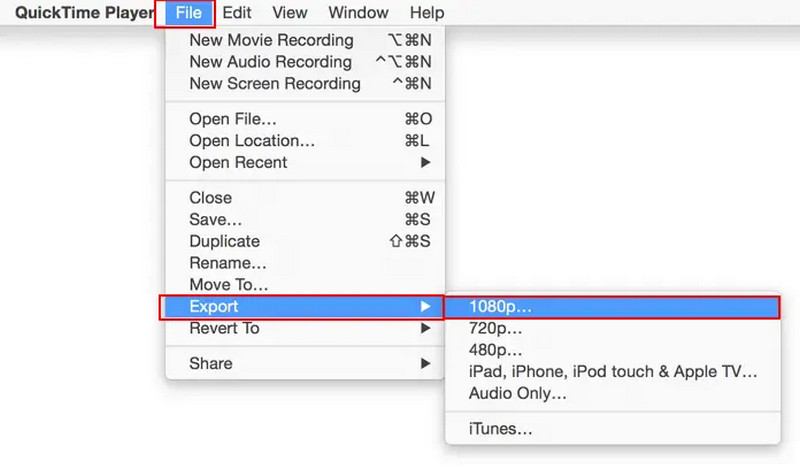Choose Audio Only… export
Image resolution: width=800 pixels, height=469 pixels.
tap(518, 394)
